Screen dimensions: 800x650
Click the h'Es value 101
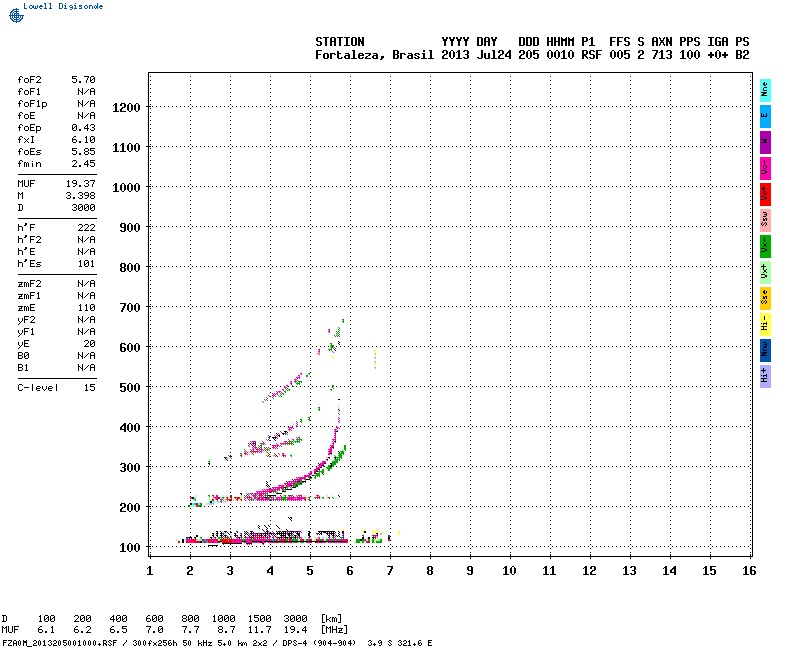pyautogui.click(x=86, y=264)
